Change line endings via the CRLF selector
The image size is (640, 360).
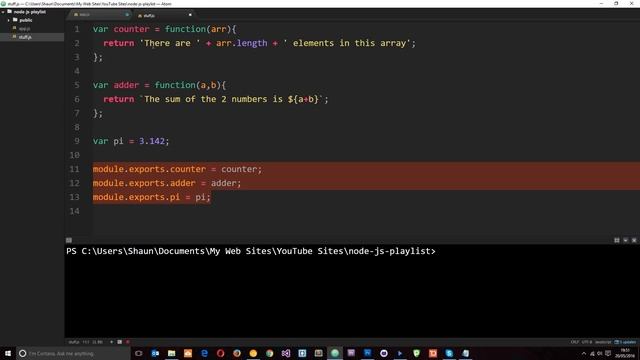coord(575,342)
